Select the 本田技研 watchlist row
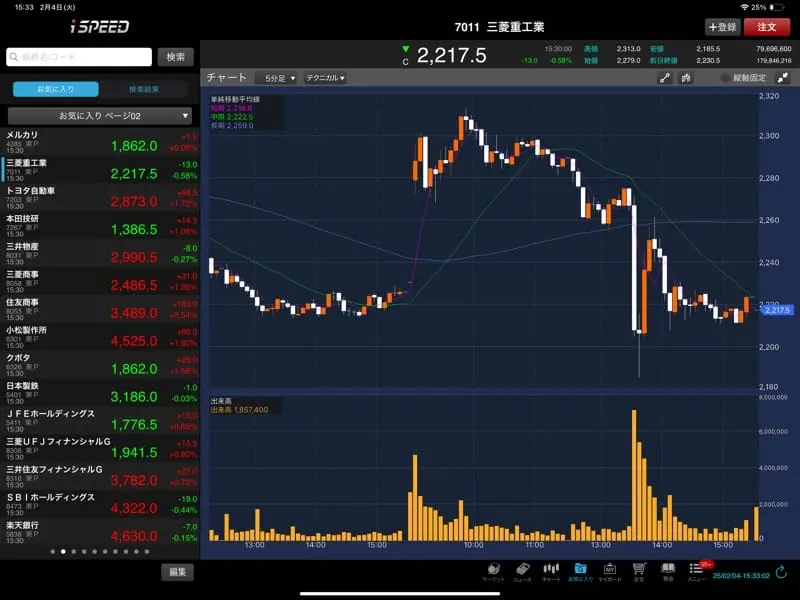The height and width of the screenshot is (600, 800). click(x=99, y=226)
